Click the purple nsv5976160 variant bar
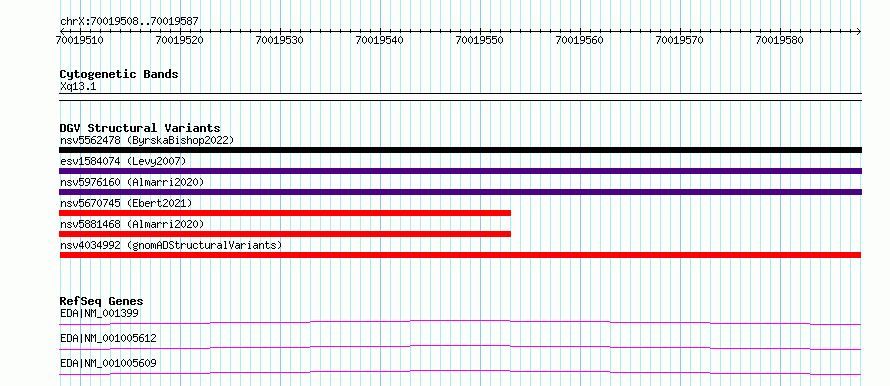The image size is (890, 386). click(x=460, y=192)
